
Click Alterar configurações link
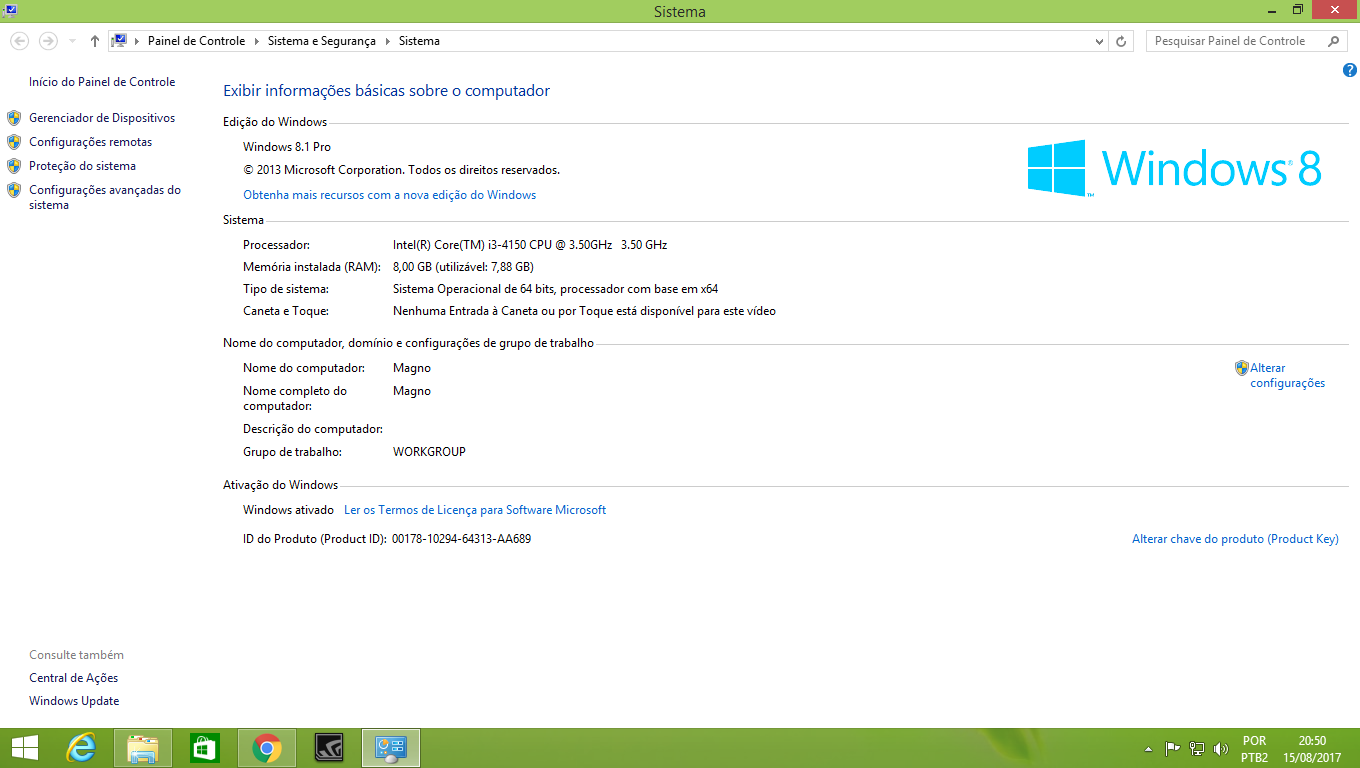coord(1288,375)
